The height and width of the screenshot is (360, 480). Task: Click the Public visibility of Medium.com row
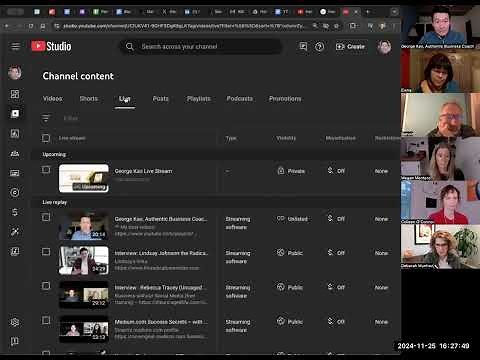[290, 321]
